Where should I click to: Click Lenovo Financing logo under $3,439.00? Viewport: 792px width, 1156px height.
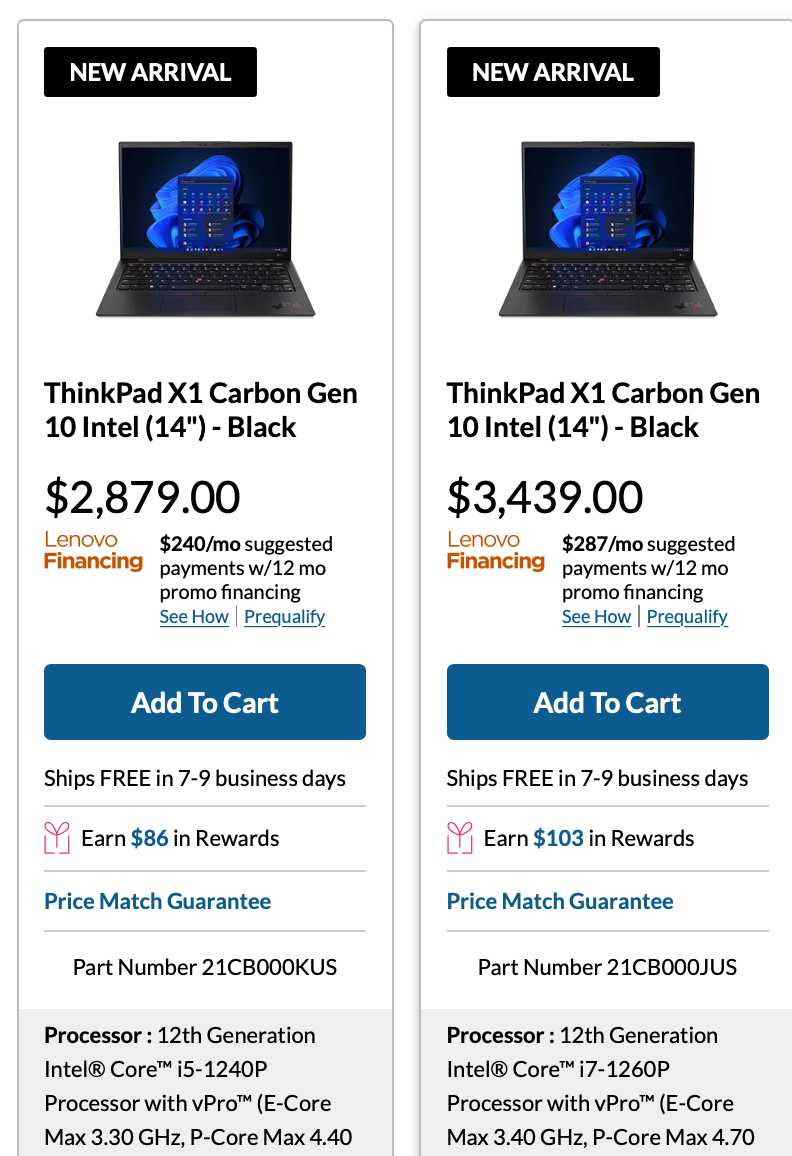coord(496,551)
